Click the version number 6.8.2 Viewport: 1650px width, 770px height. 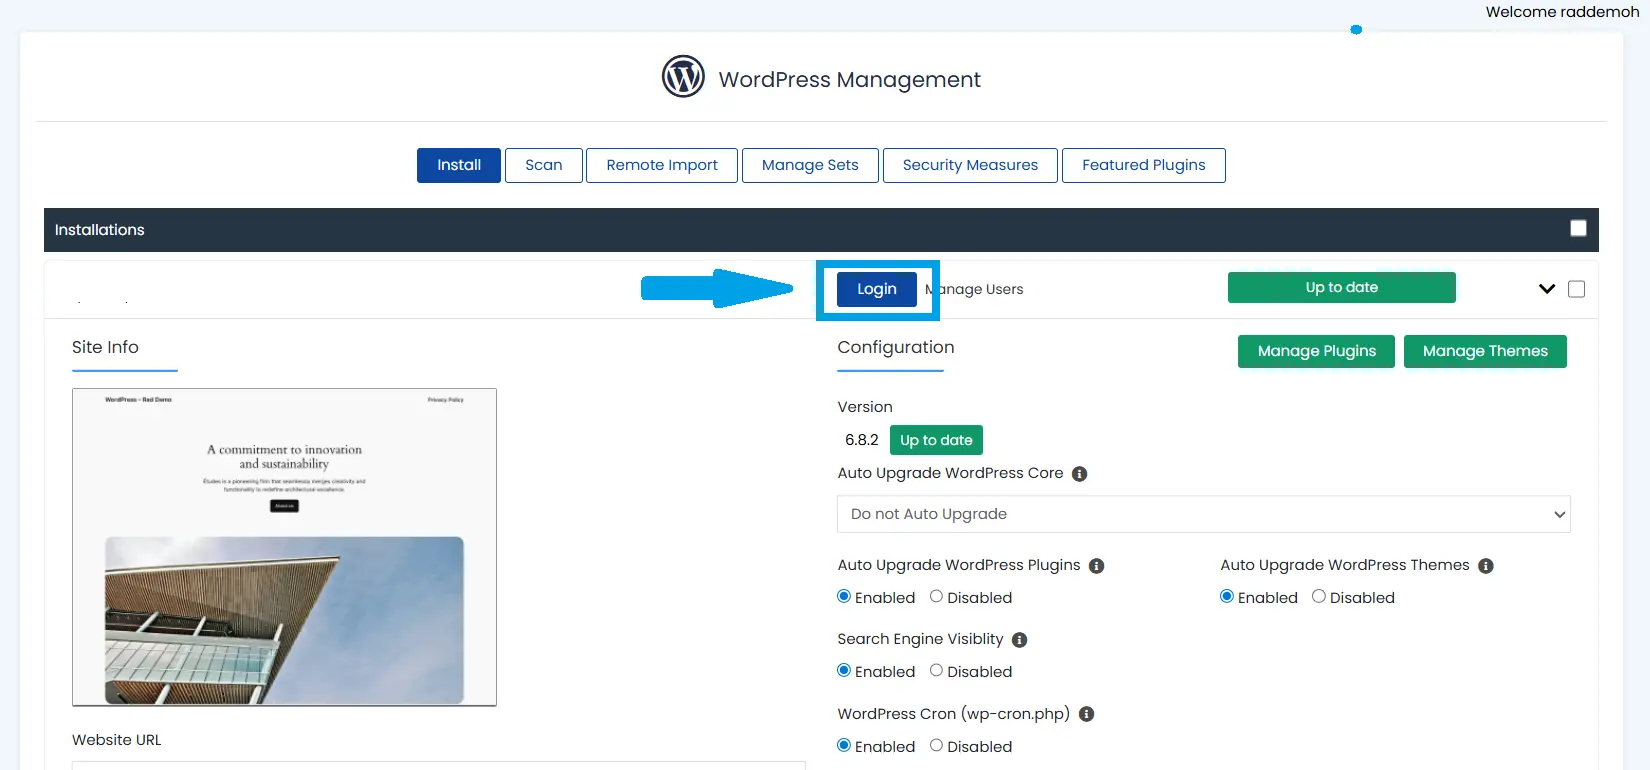coord(862,440)
